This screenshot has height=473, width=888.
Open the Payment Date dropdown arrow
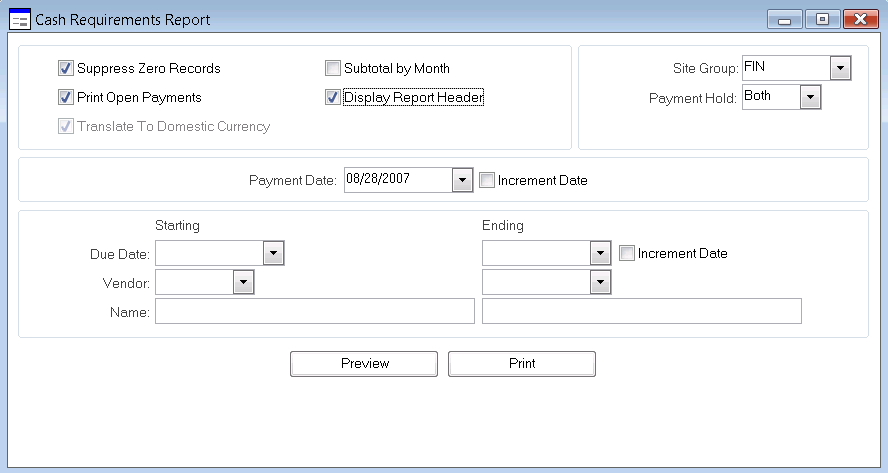point(461,181)
